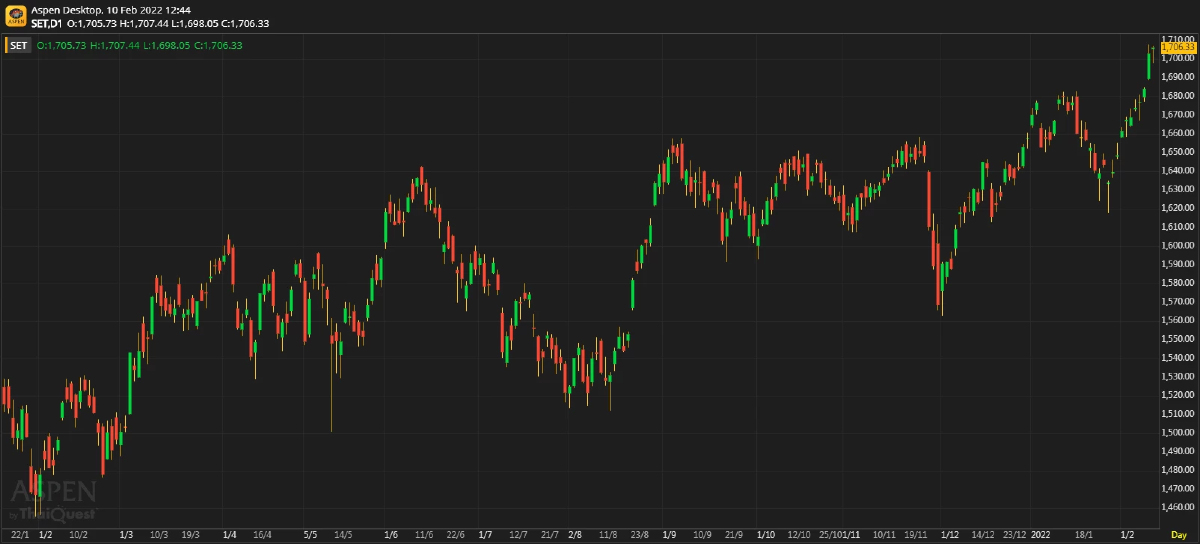Click the 1,540.00 price axis label
The height and width of the screenshot is (544, 1200).
1180,357
